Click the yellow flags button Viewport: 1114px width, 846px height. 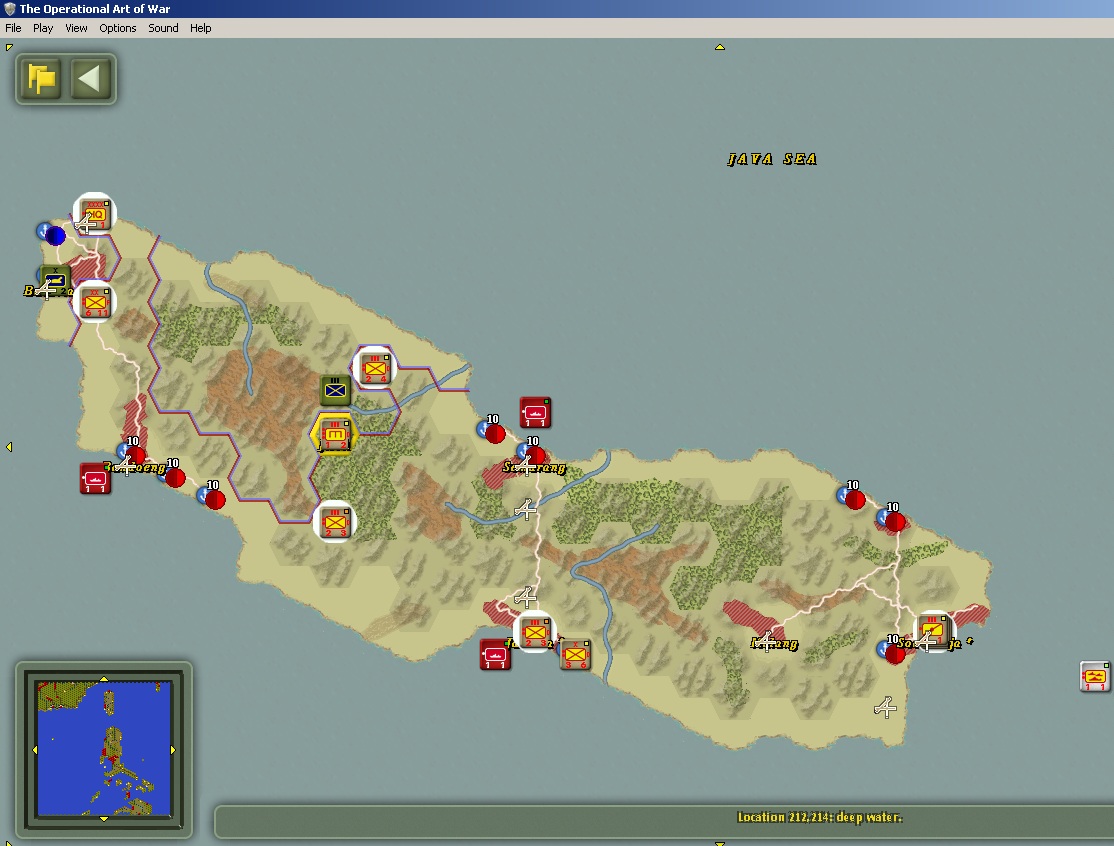pyautogui.click(x=41, y=78)
